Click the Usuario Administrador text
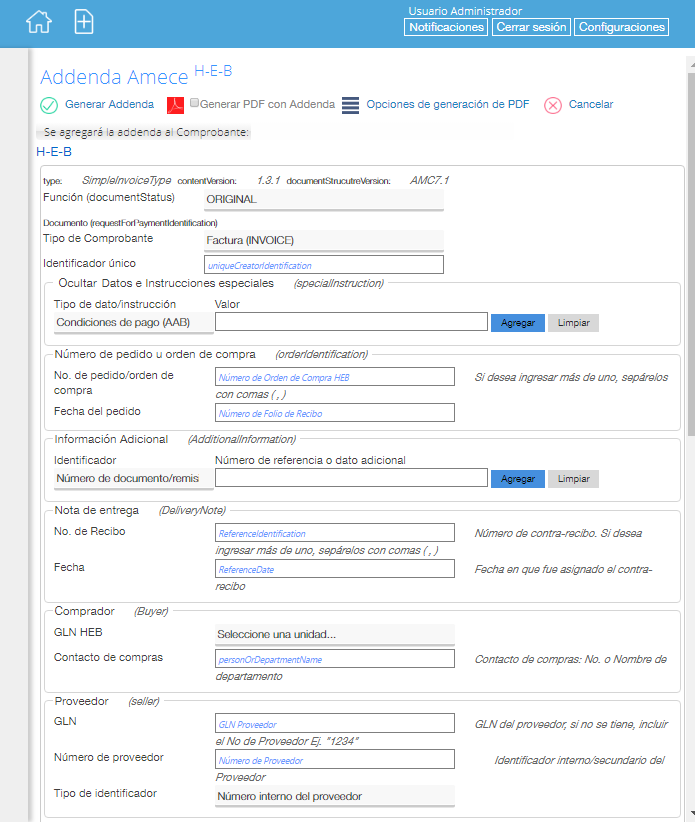Screen dimensions: 695x822 coord(465,11)
